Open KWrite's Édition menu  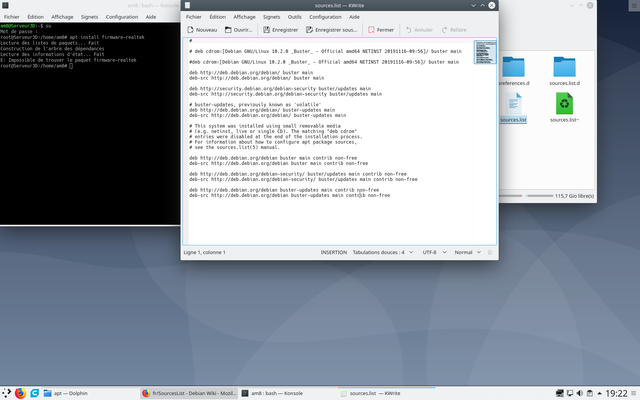coord(218,17)
